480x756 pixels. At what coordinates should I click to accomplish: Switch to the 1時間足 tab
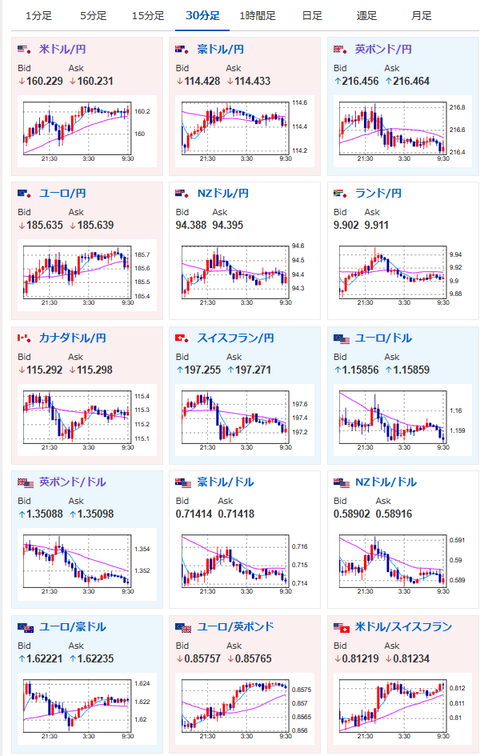tap(257, 16)
